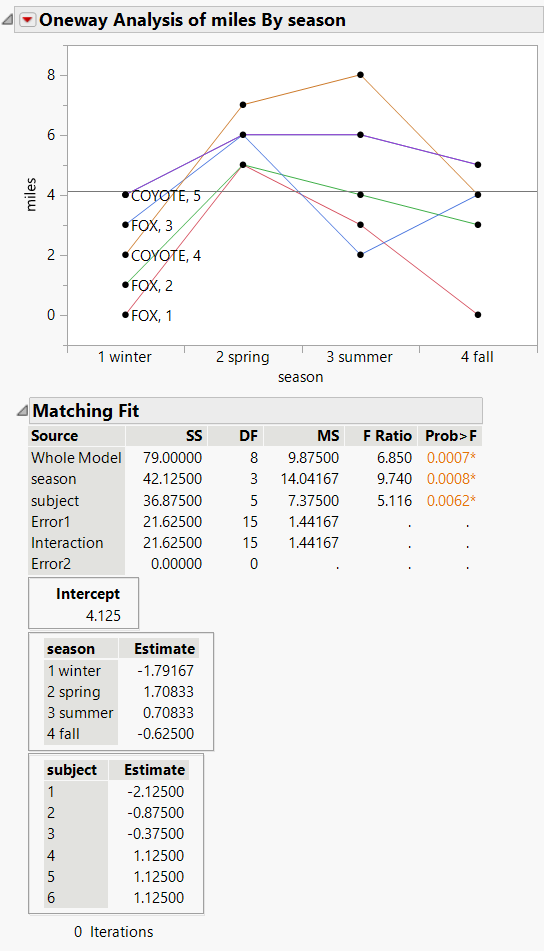Click the y-axis tick label 8
Viewport: 544px width, 951px height.
point(51,75)
